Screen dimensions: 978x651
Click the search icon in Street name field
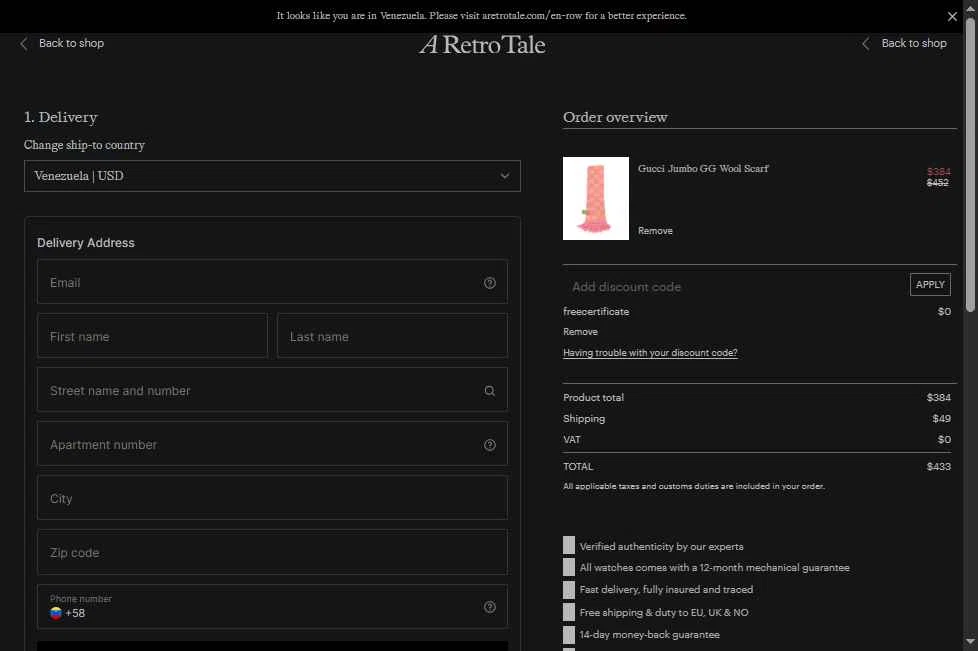(x=490, y=390)
